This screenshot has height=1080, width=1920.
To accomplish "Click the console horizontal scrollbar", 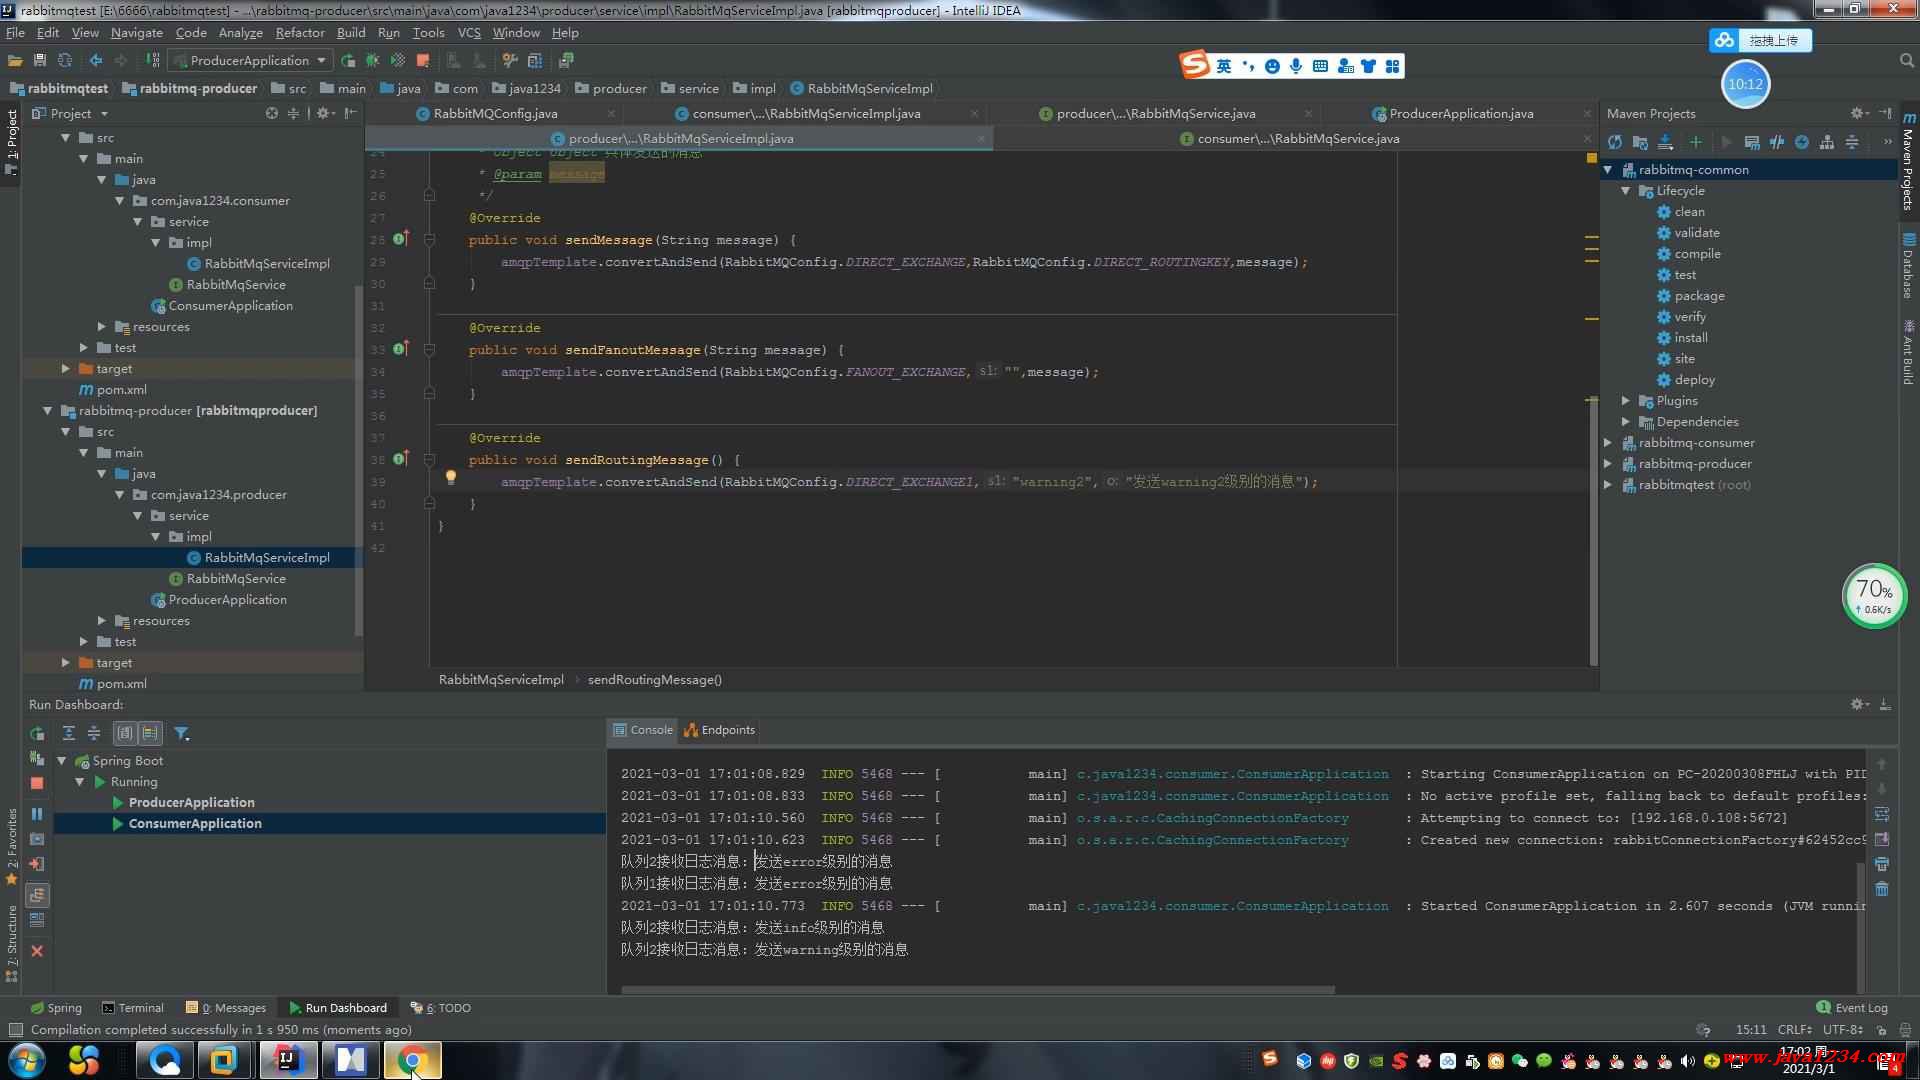I will (x=978, y=990).
